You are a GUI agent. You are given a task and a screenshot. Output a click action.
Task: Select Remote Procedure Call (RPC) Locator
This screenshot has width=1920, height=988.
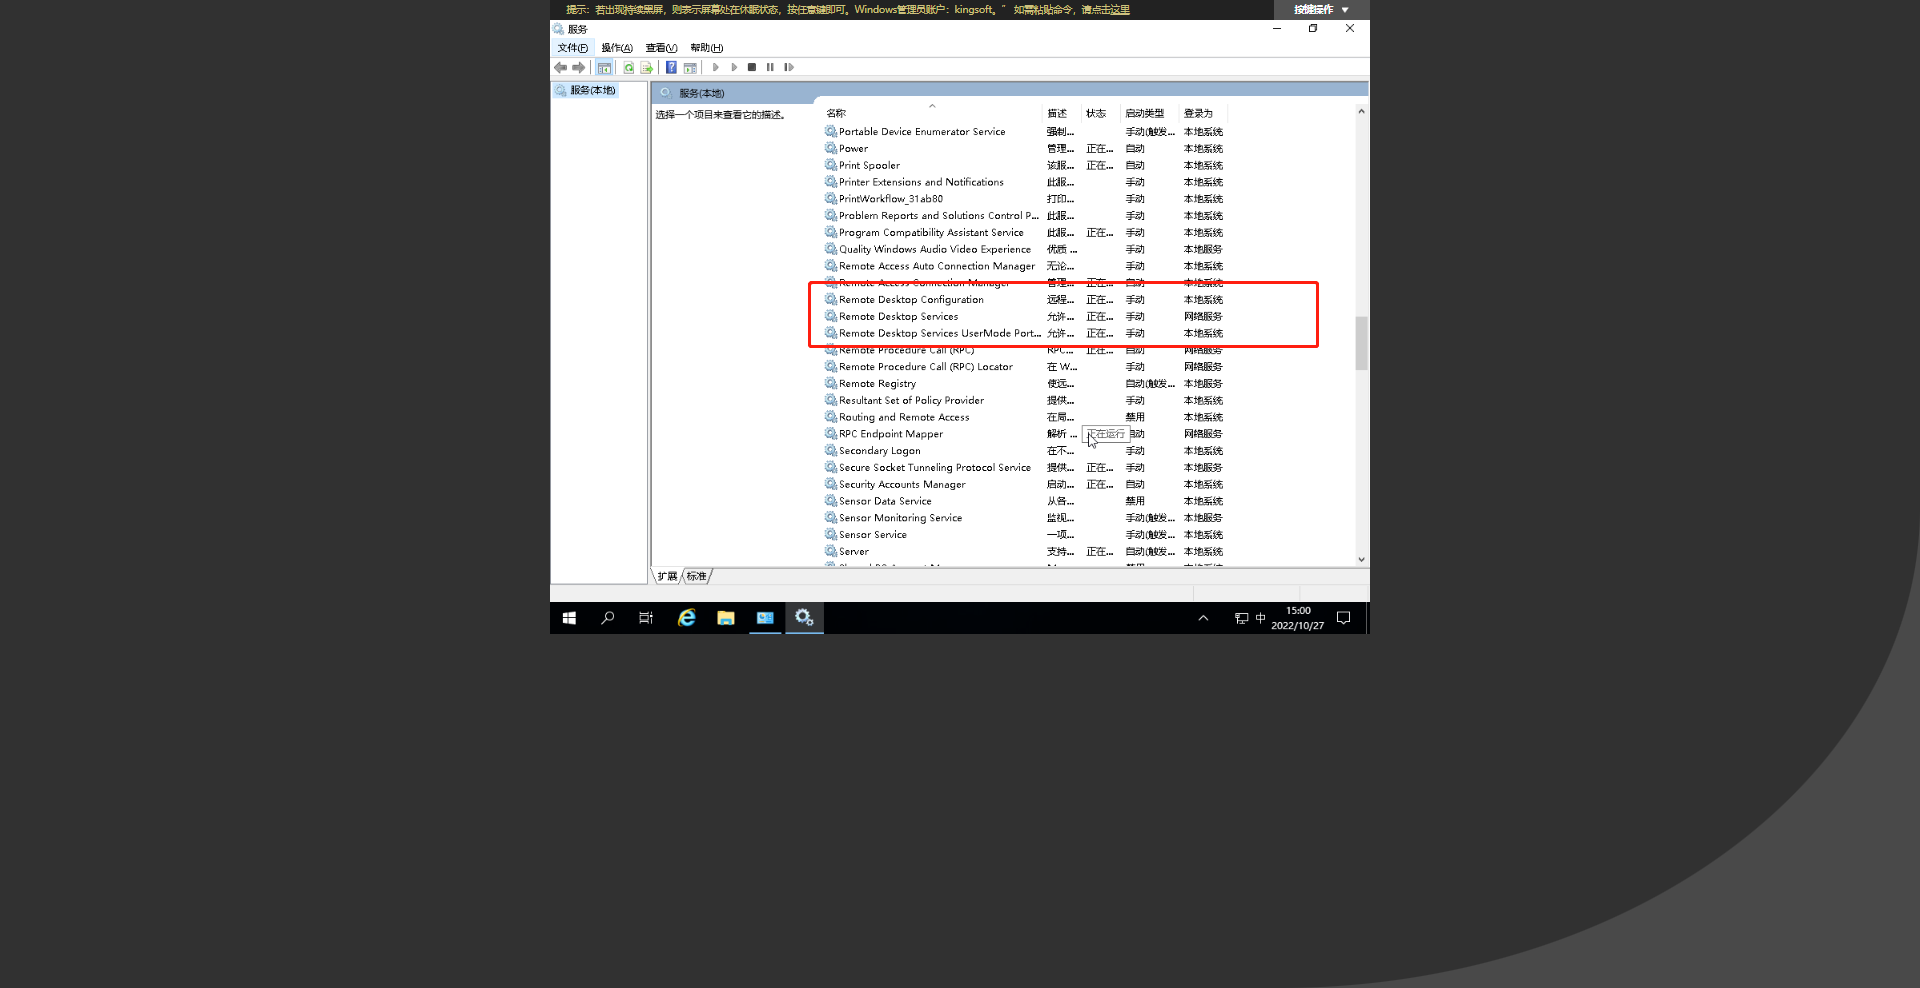tap(1025, 367)
